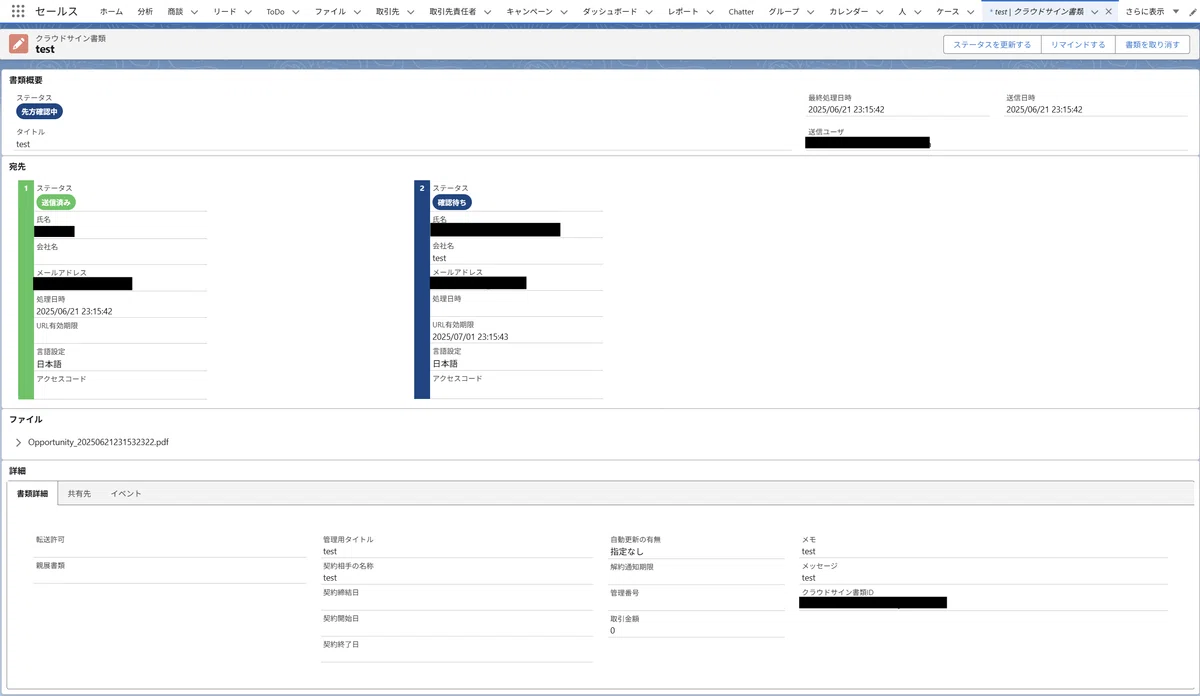1200x696 pixels.
Task: Go to the ホーム tab
Action: click(111, 11)
